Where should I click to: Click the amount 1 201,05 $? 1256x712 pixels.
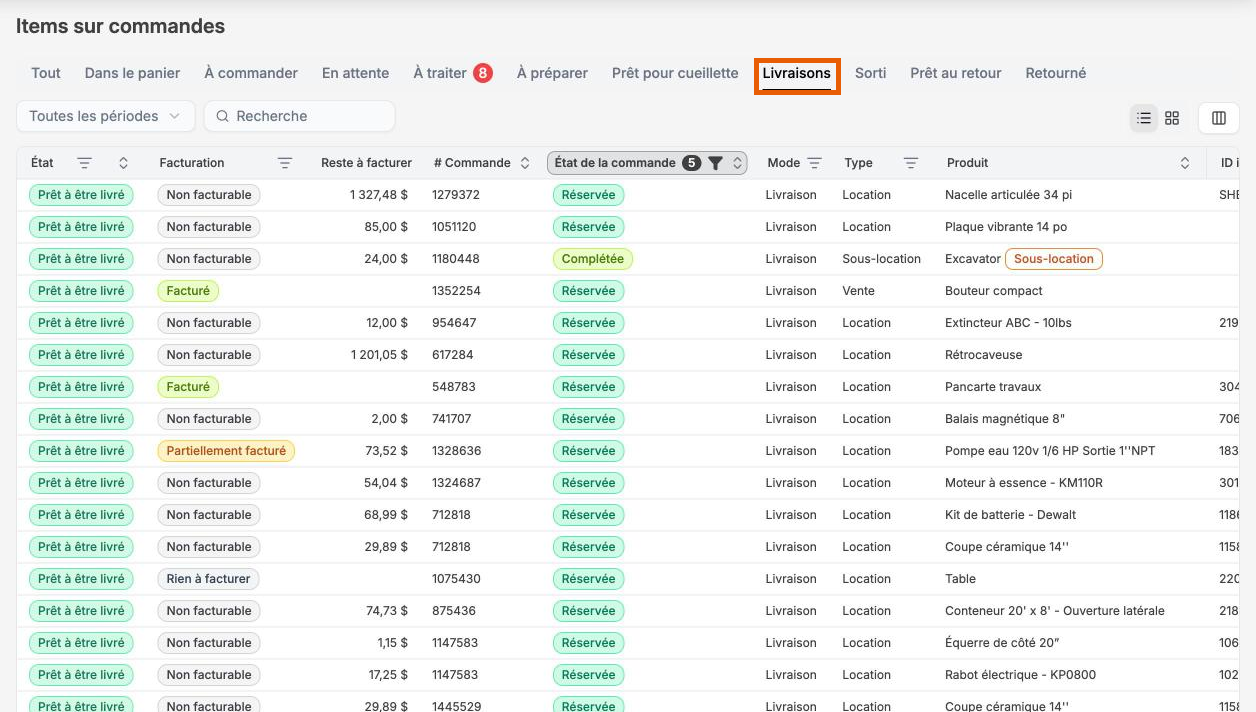379,355
